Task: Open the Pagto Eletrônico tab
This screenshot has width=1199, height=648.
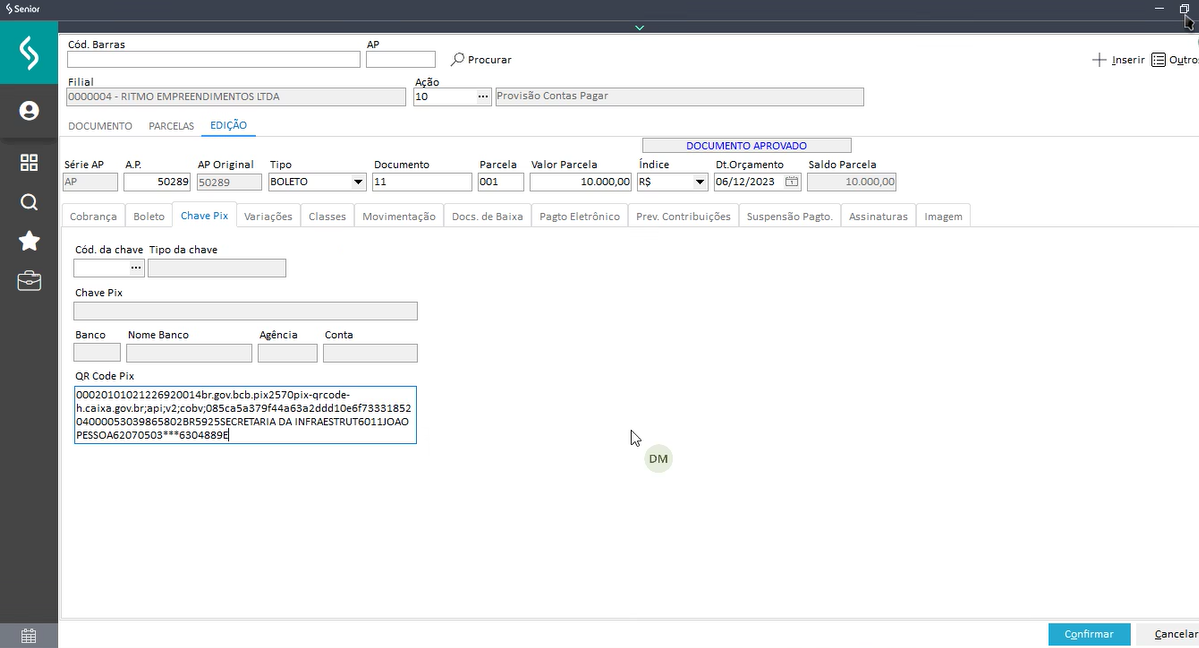Action: pyautogui.click(x=580, y=216)
